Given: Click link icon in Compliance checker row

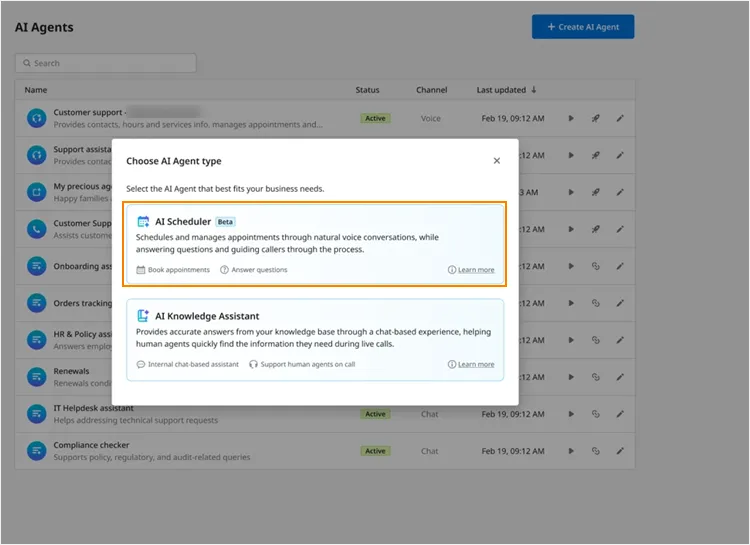Looking at the screenshot, I should [596, 451].
